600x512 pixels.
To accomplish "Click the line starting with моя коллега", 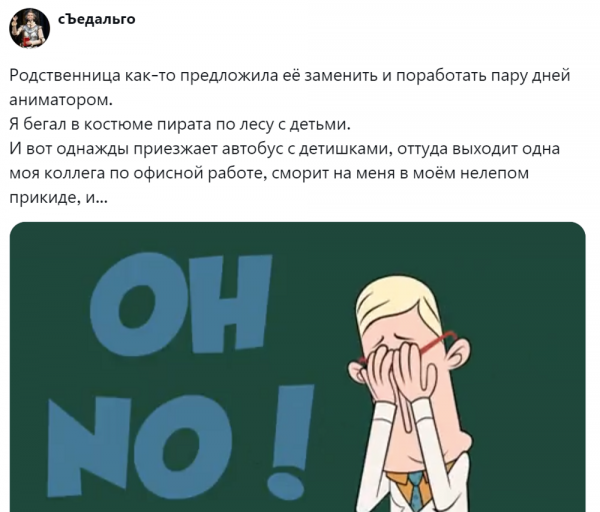I will click(x=269, y=173).
